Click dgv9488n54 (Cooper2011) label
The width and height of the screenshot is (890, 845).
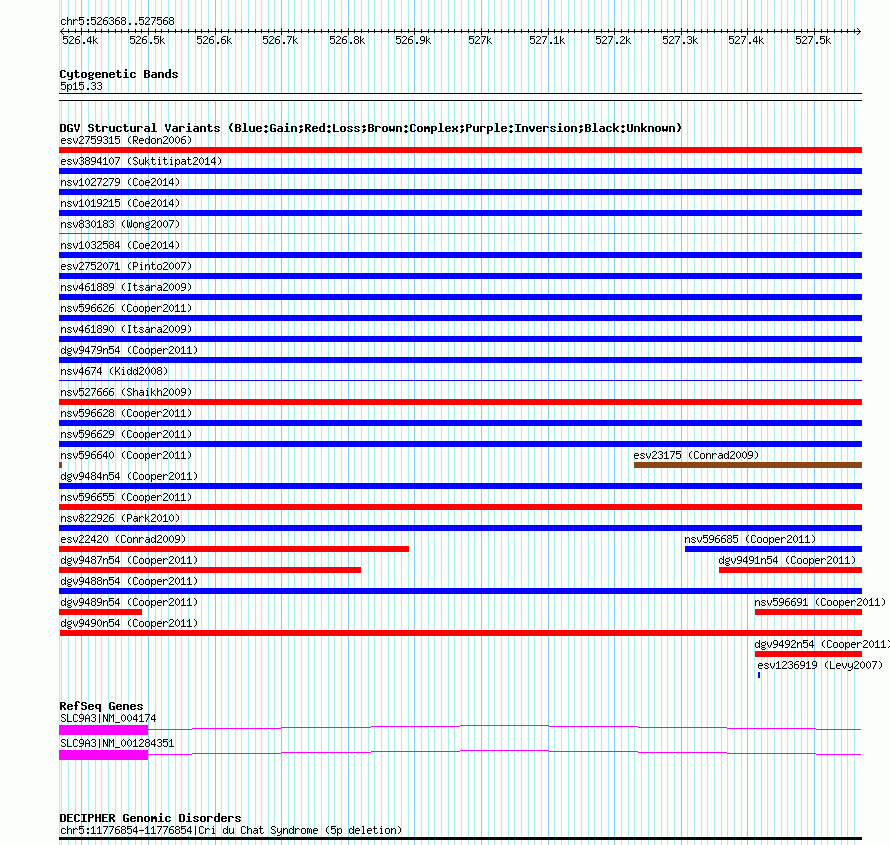tap(129, 581)
